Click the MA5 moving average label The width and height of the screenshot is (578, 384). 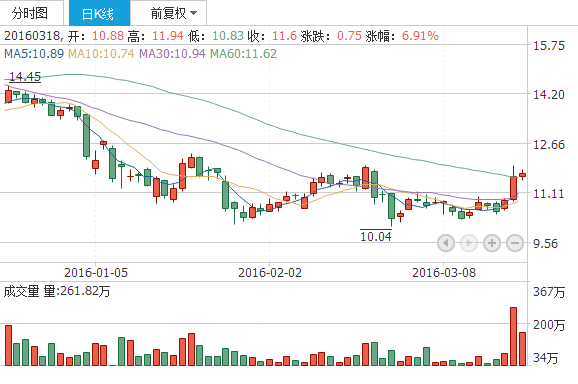click(x=34, y=54)
